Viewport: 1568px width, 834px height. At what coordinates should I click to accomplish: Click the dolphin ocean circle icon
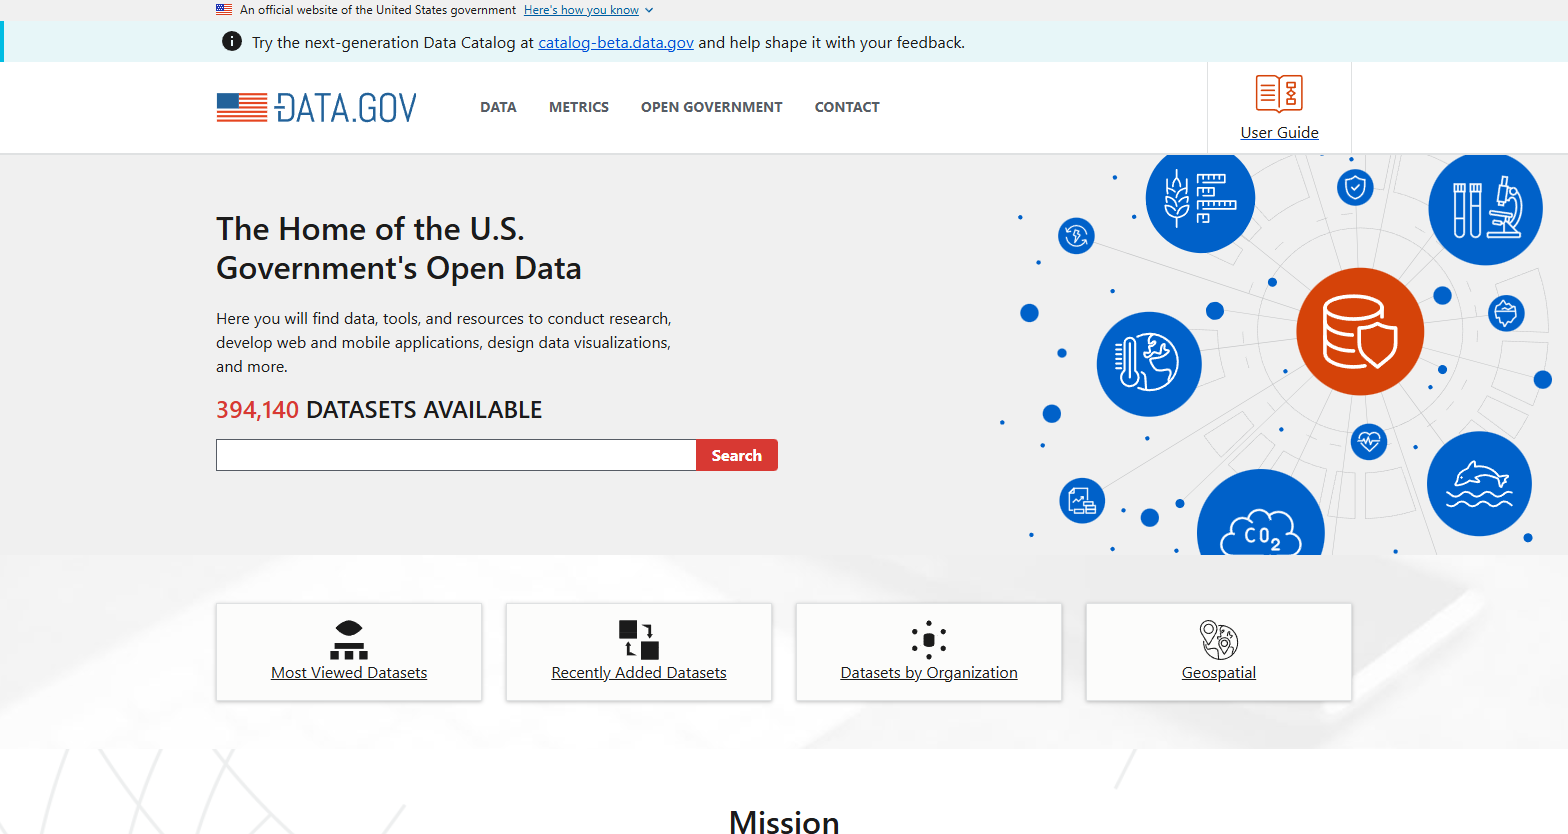(1479, 484)
